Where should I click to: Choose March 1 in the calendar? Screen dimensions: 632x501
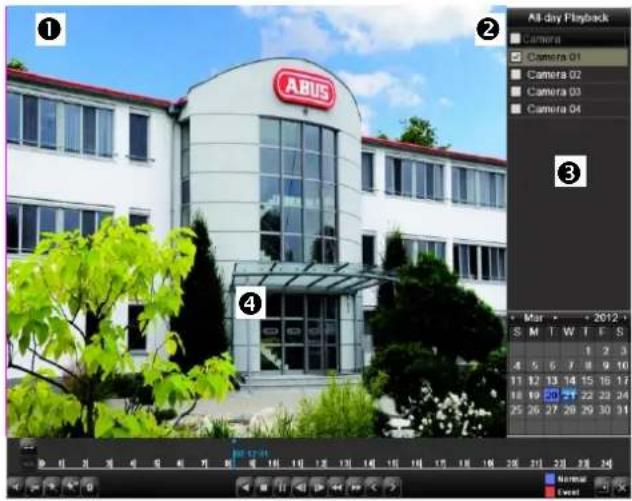tap(588, 351)
